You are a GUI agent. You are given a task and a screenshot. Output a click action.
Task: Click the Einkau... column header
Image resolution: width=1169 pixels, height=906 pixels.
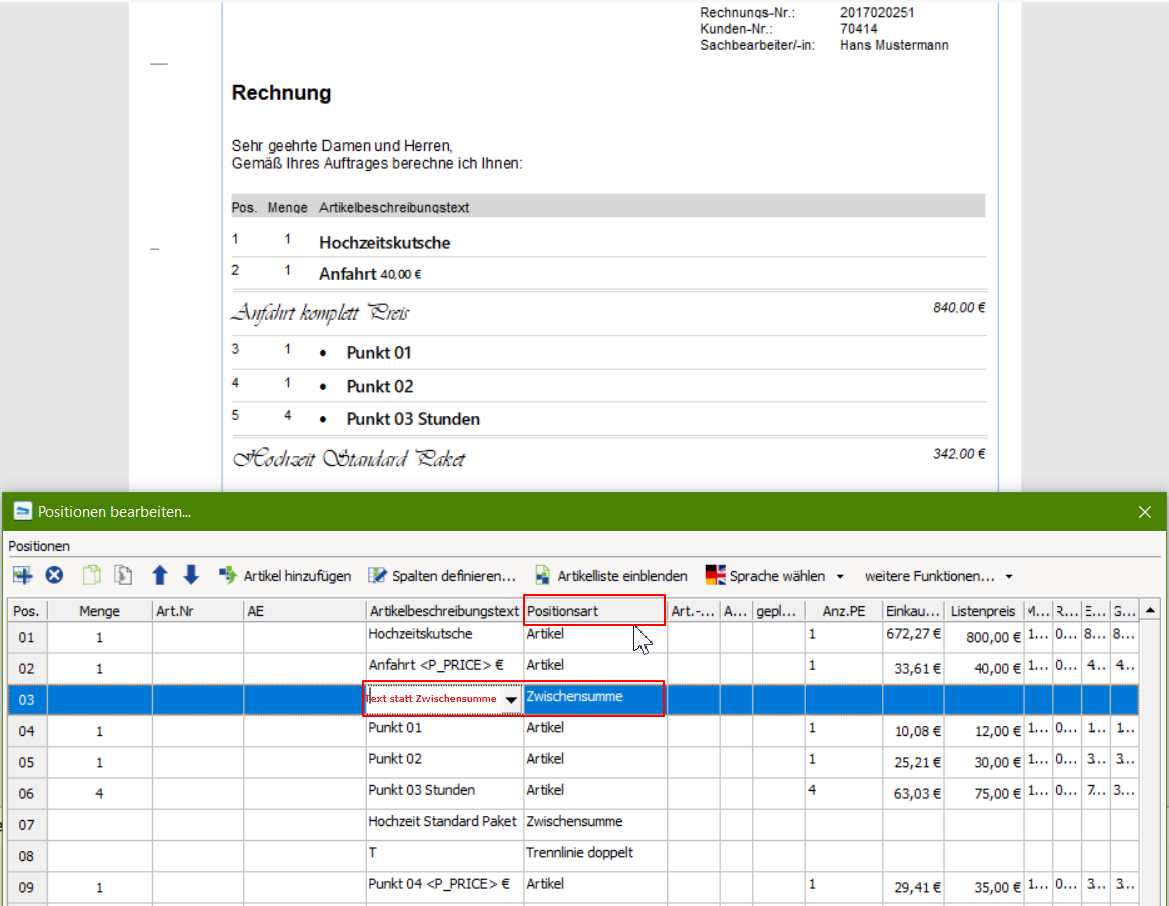[913, 611]
